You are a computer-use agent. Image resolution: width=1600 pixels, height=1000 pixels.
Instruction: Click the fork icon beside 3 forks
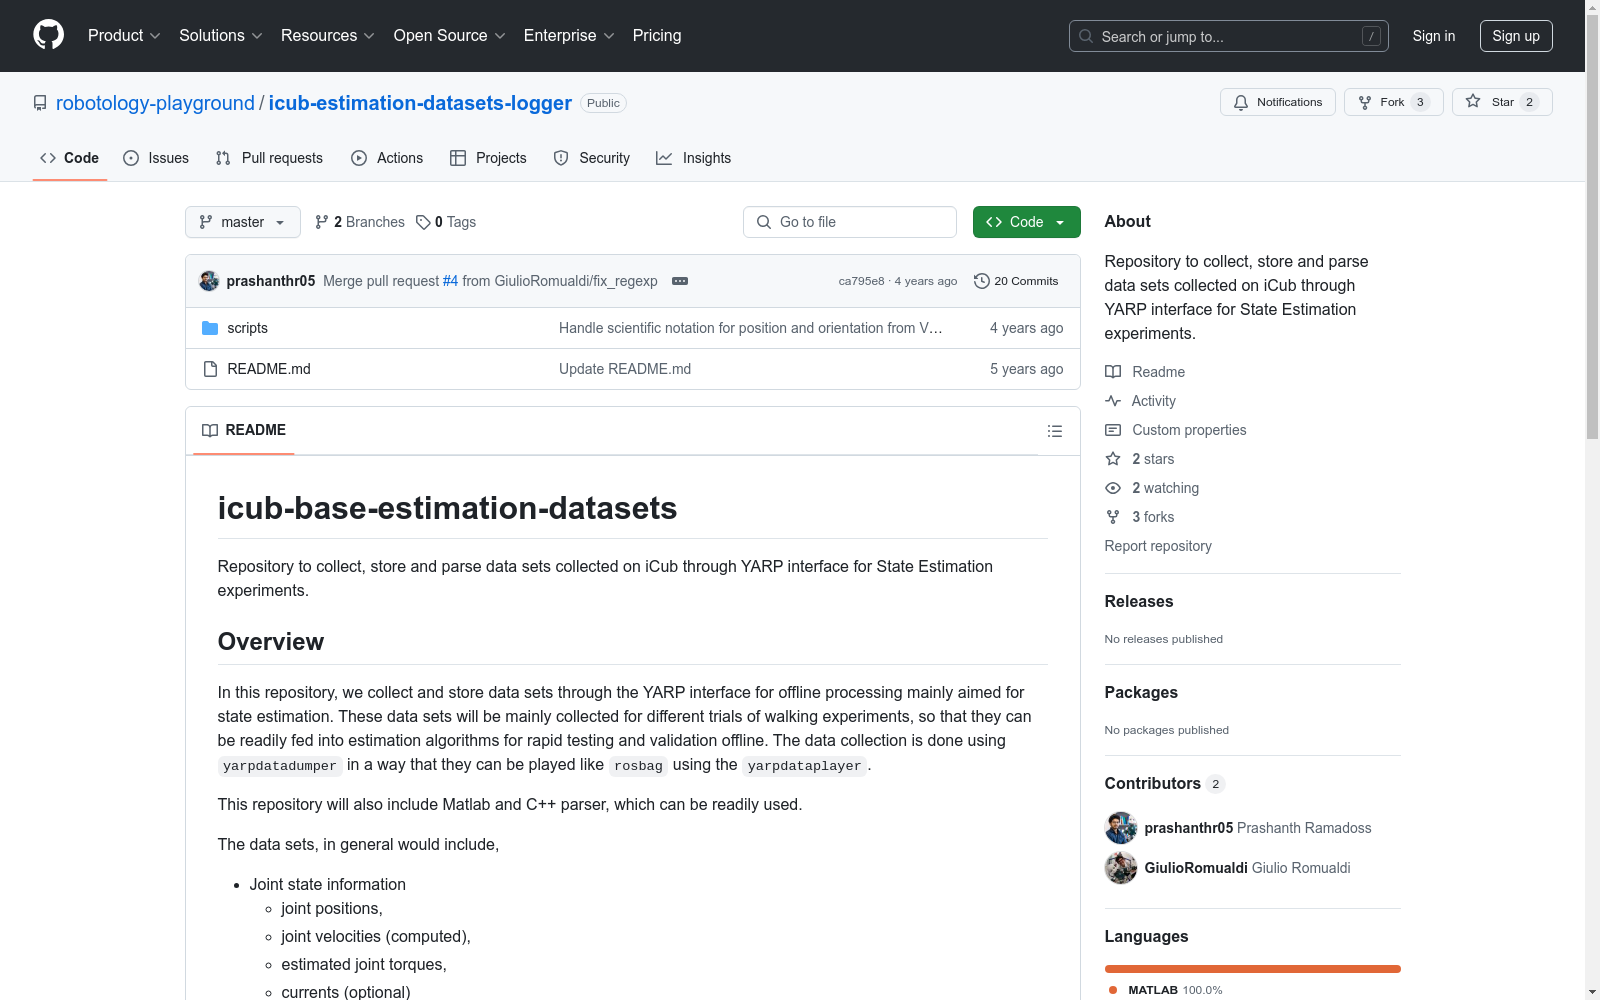pyautogui.click(x=1113, y=517)
